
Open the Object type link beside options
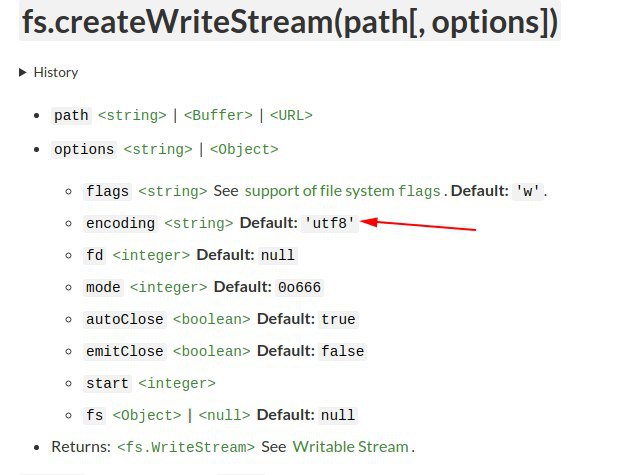click(x=244, y=150)
